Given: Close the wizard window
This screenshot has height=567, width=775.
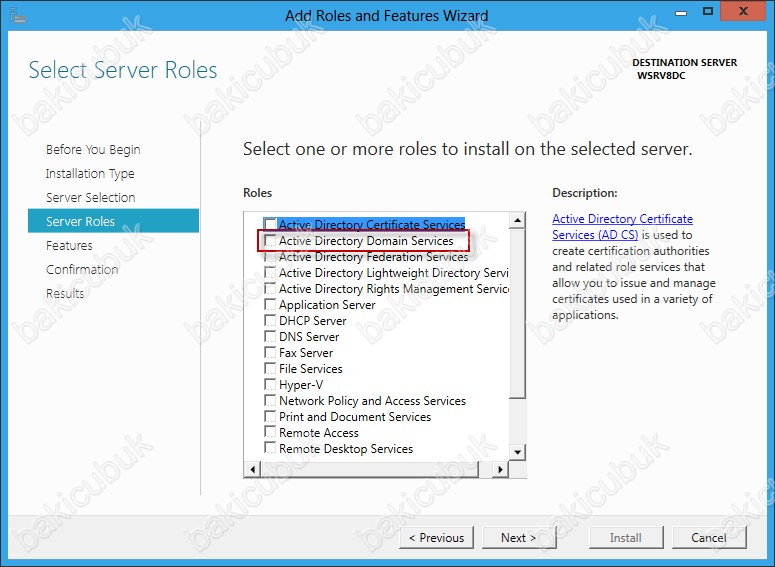Looking at the screenshot, I should (x=743, y=11).
